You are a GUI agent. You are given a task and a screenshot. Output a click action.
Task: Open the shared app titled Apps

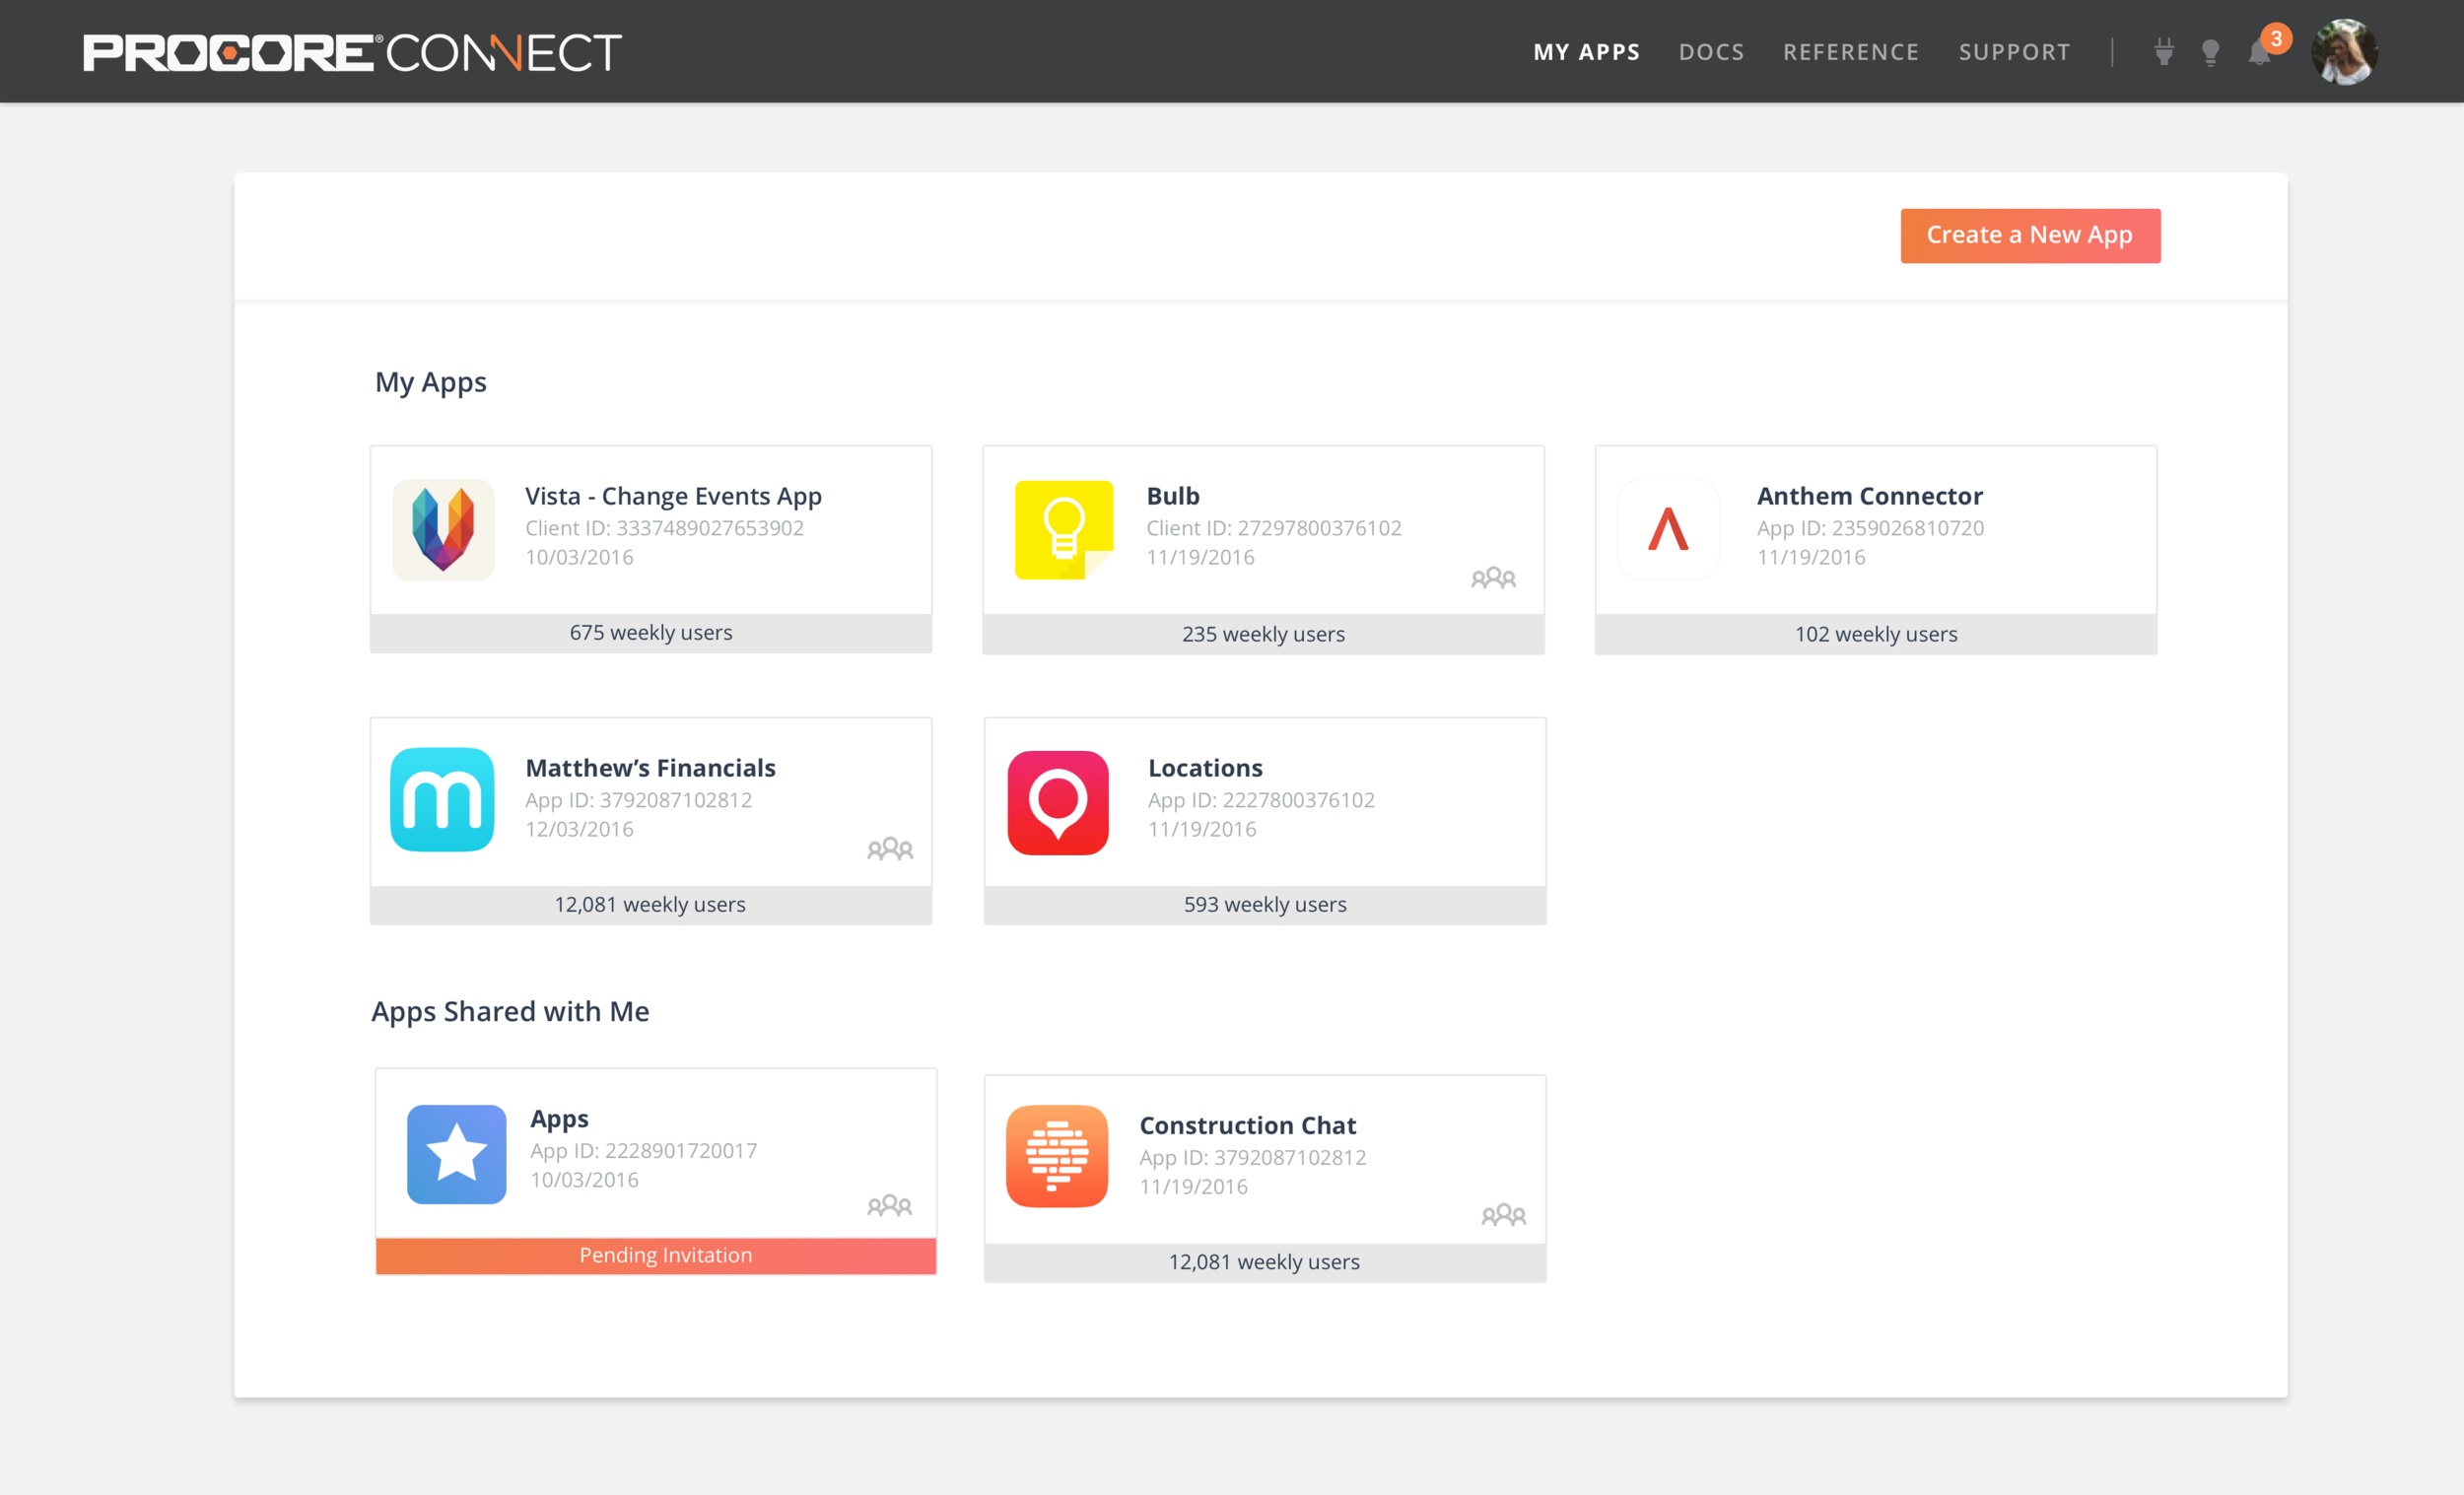pyautogui.click(x=559, y=1119)
